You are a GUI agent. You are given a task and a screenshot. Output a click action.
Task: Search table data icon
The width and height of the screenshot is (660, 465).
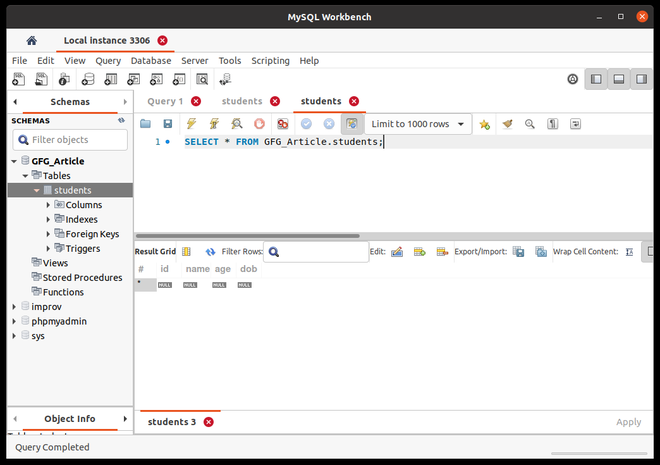(202, 79)
